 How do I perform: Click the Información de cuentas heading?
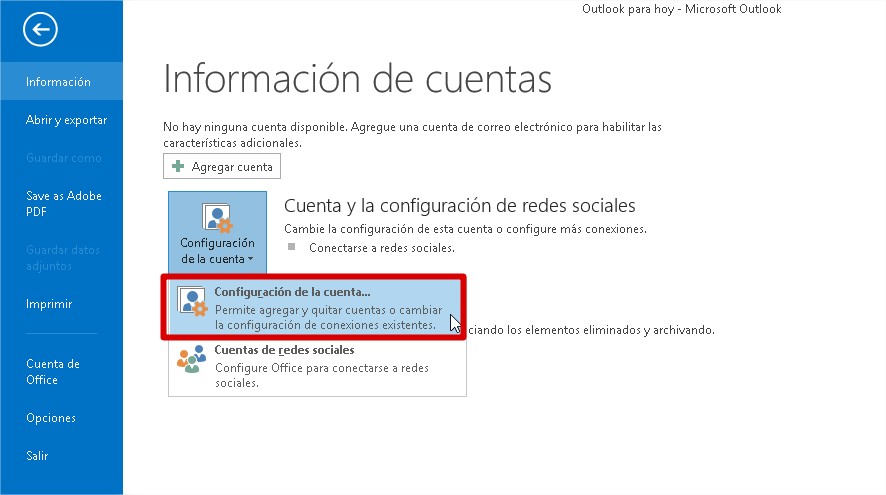pos(357,78)
